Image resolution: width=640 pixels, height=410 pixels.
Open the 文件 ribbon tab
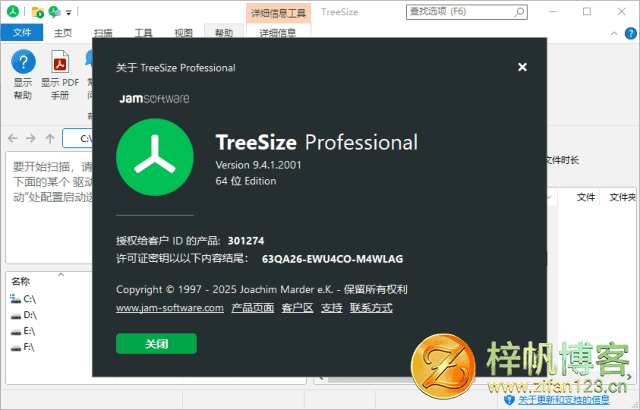coord(22,32)
